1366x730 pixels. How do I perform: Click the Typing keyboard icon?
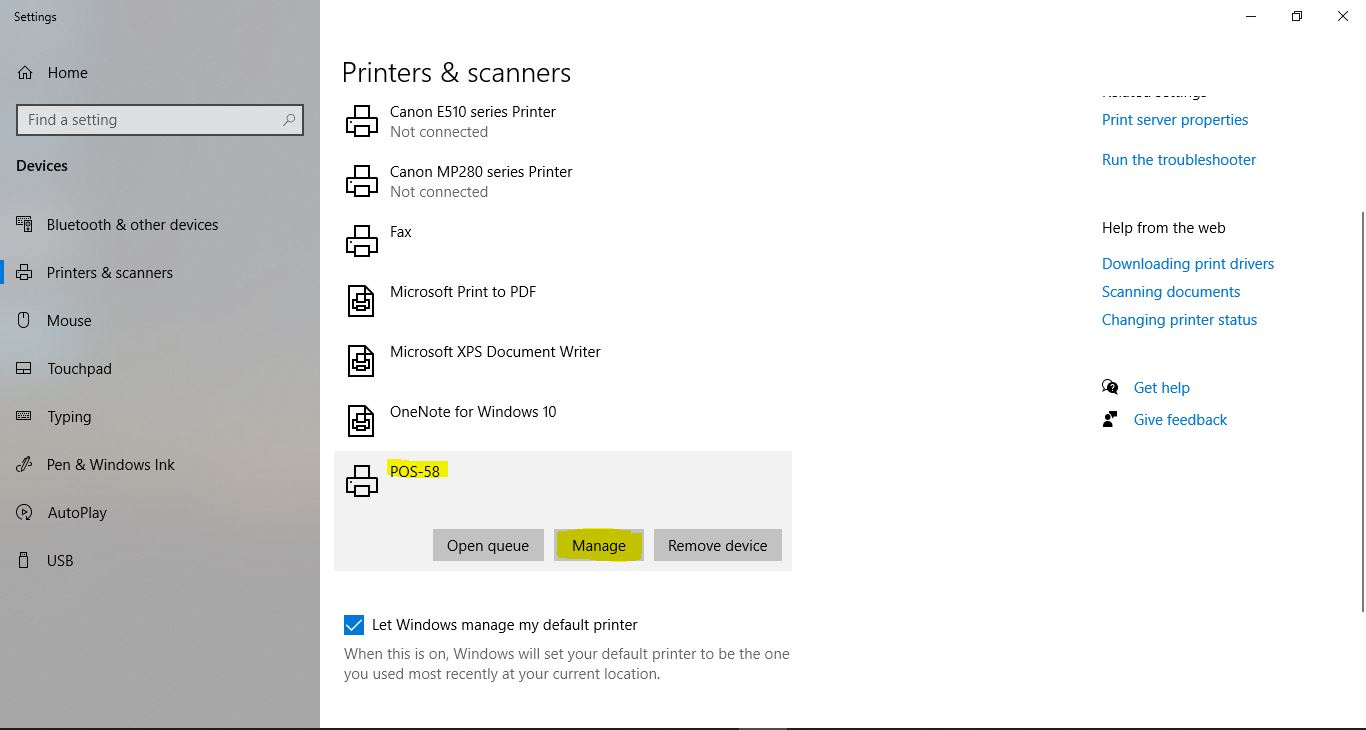tap(25, 416)
